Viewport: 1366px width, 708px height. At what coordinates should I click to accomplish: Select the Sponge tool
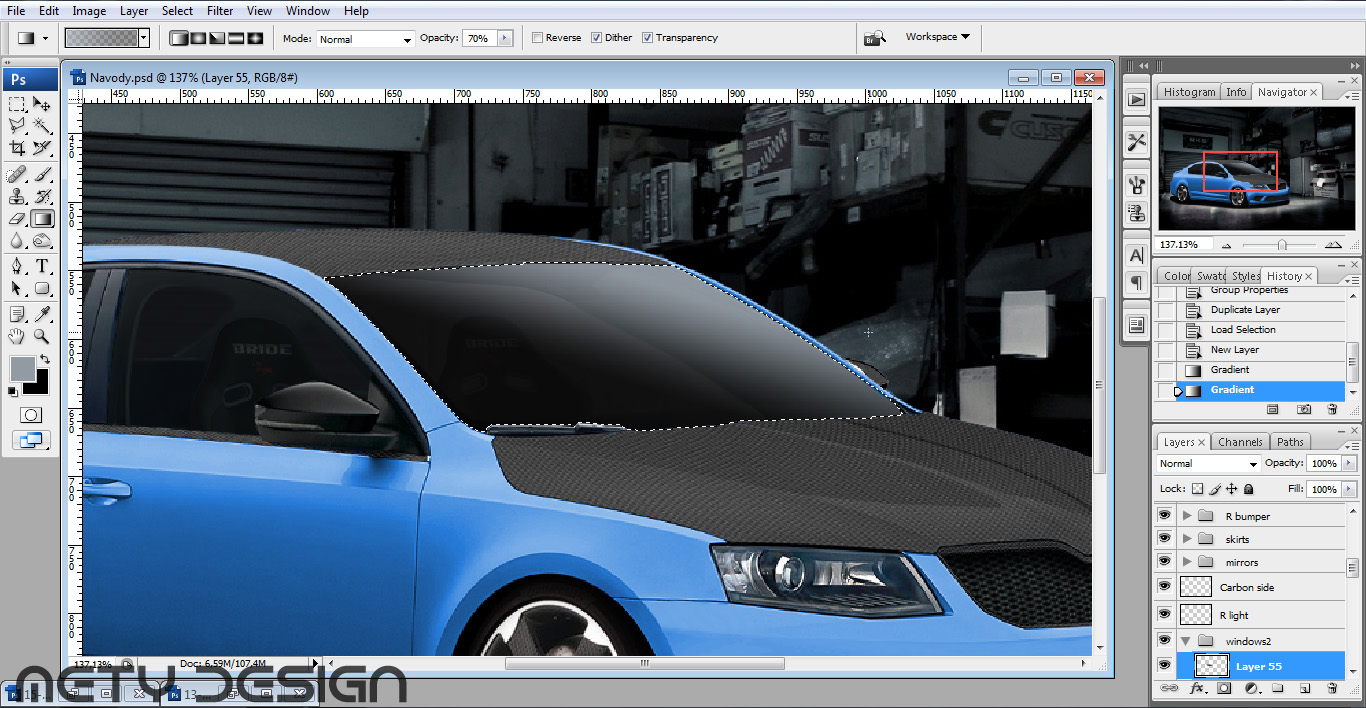[x=42, y=241]
